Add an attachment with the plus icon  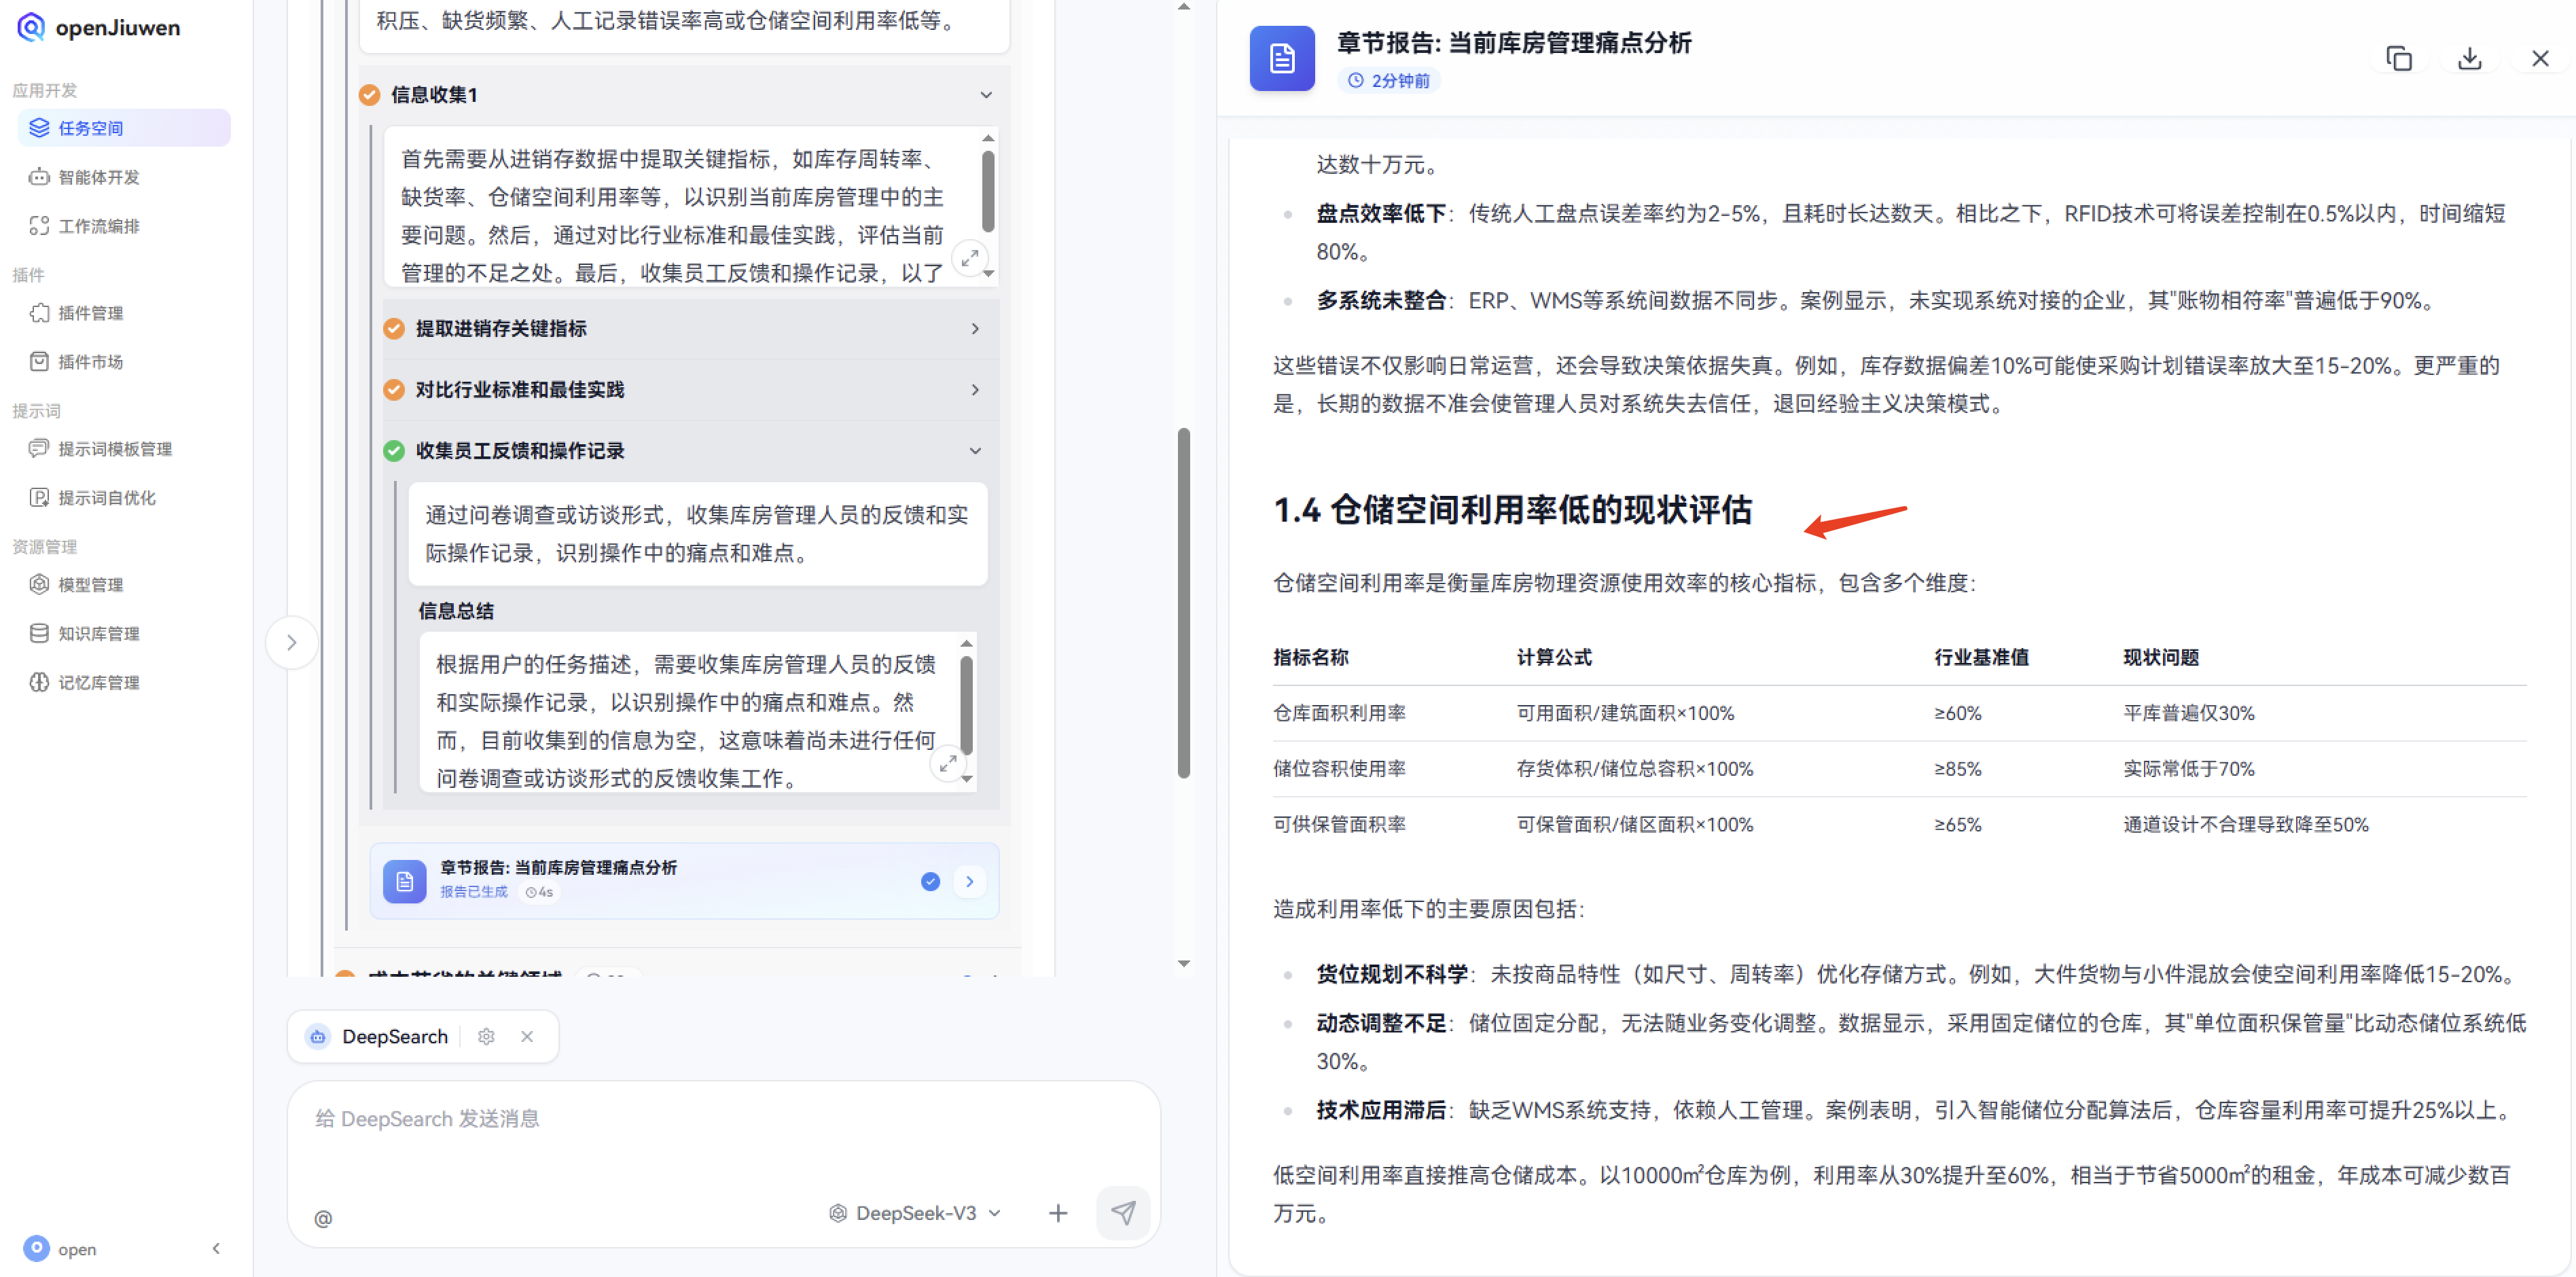pyautogui.click(x=1057, y=1213)
